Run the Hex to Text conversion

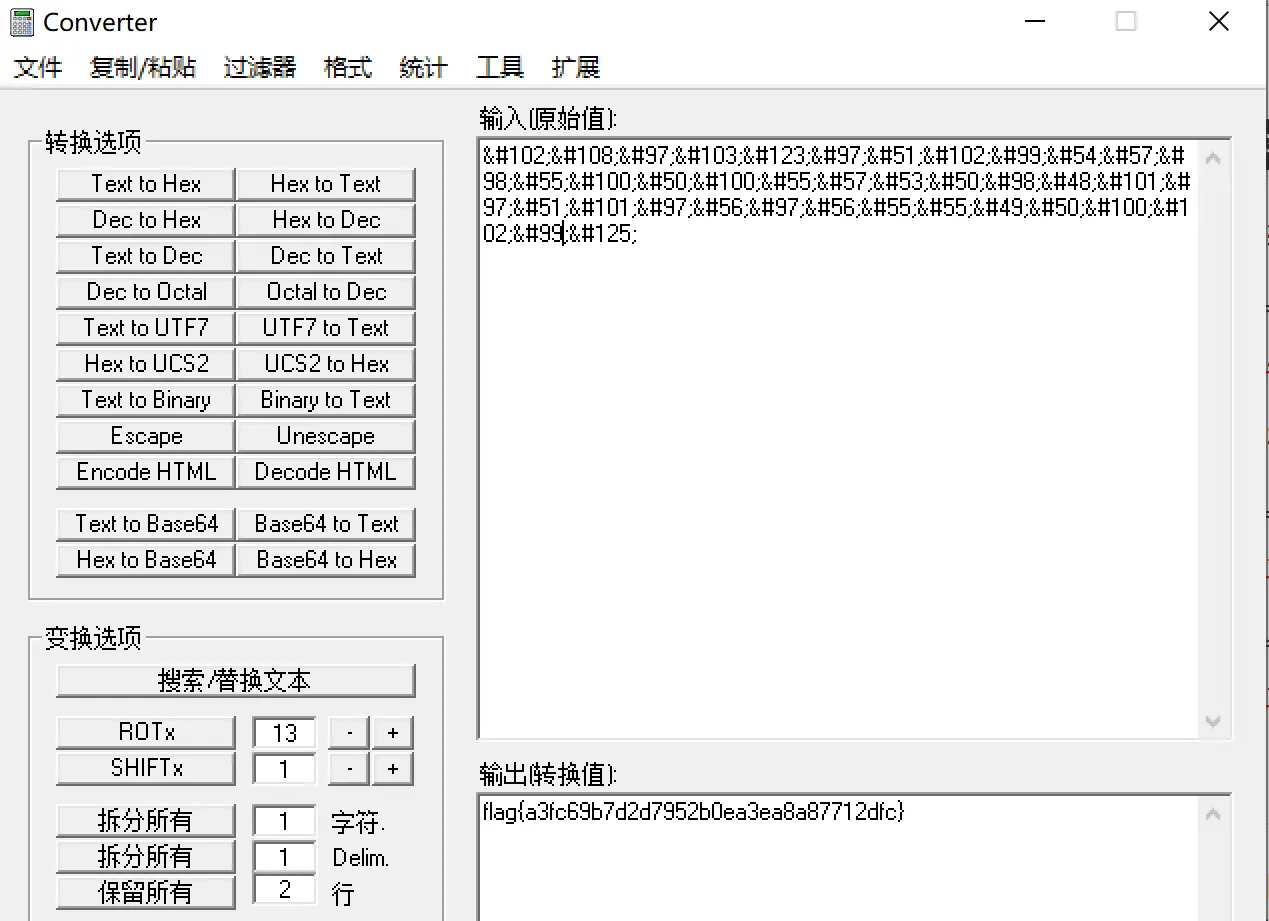click(326, 183)
